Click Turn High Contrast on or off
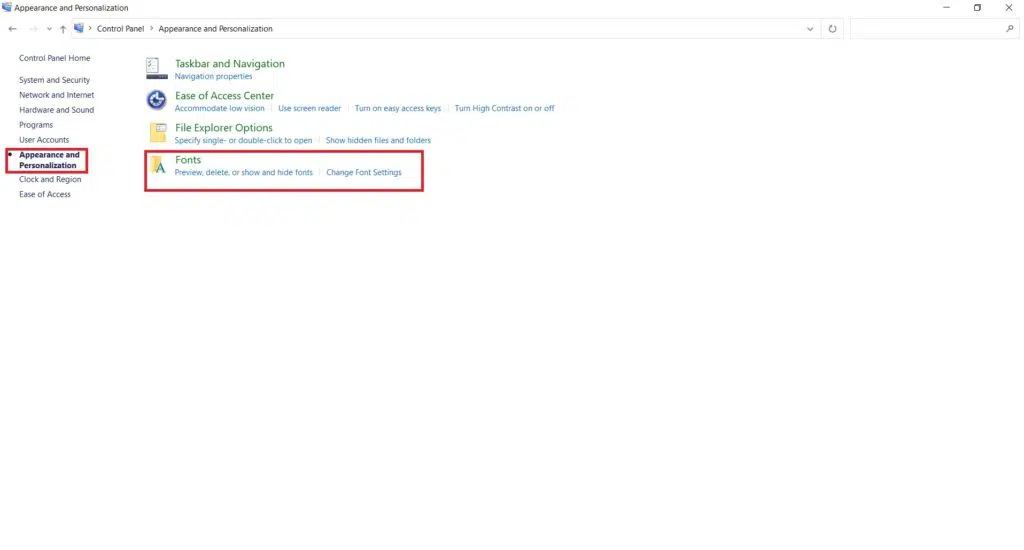Screen dimensions: 1024x550 point(504,108)
